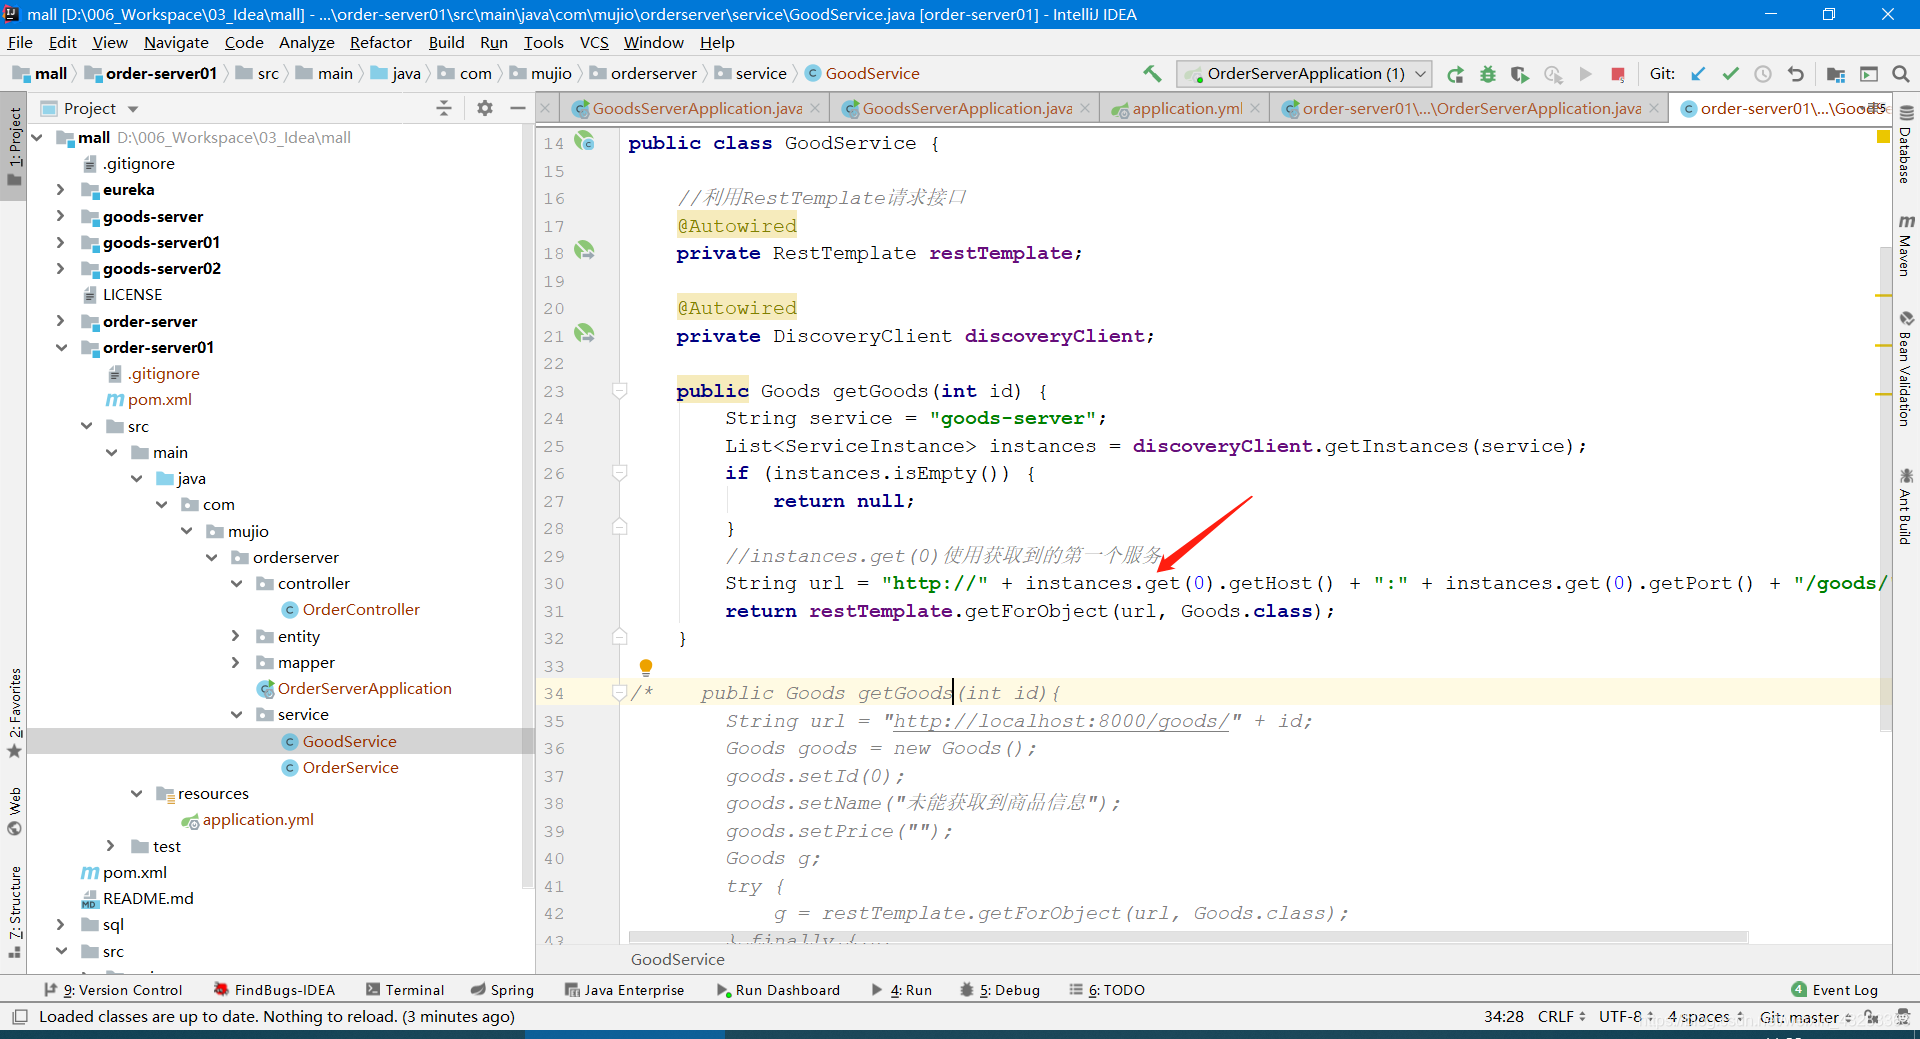This screenshot has height=1039, width=1920.
Task: Hide the Project panel with minus icon
Action: (x=518, y=108)
